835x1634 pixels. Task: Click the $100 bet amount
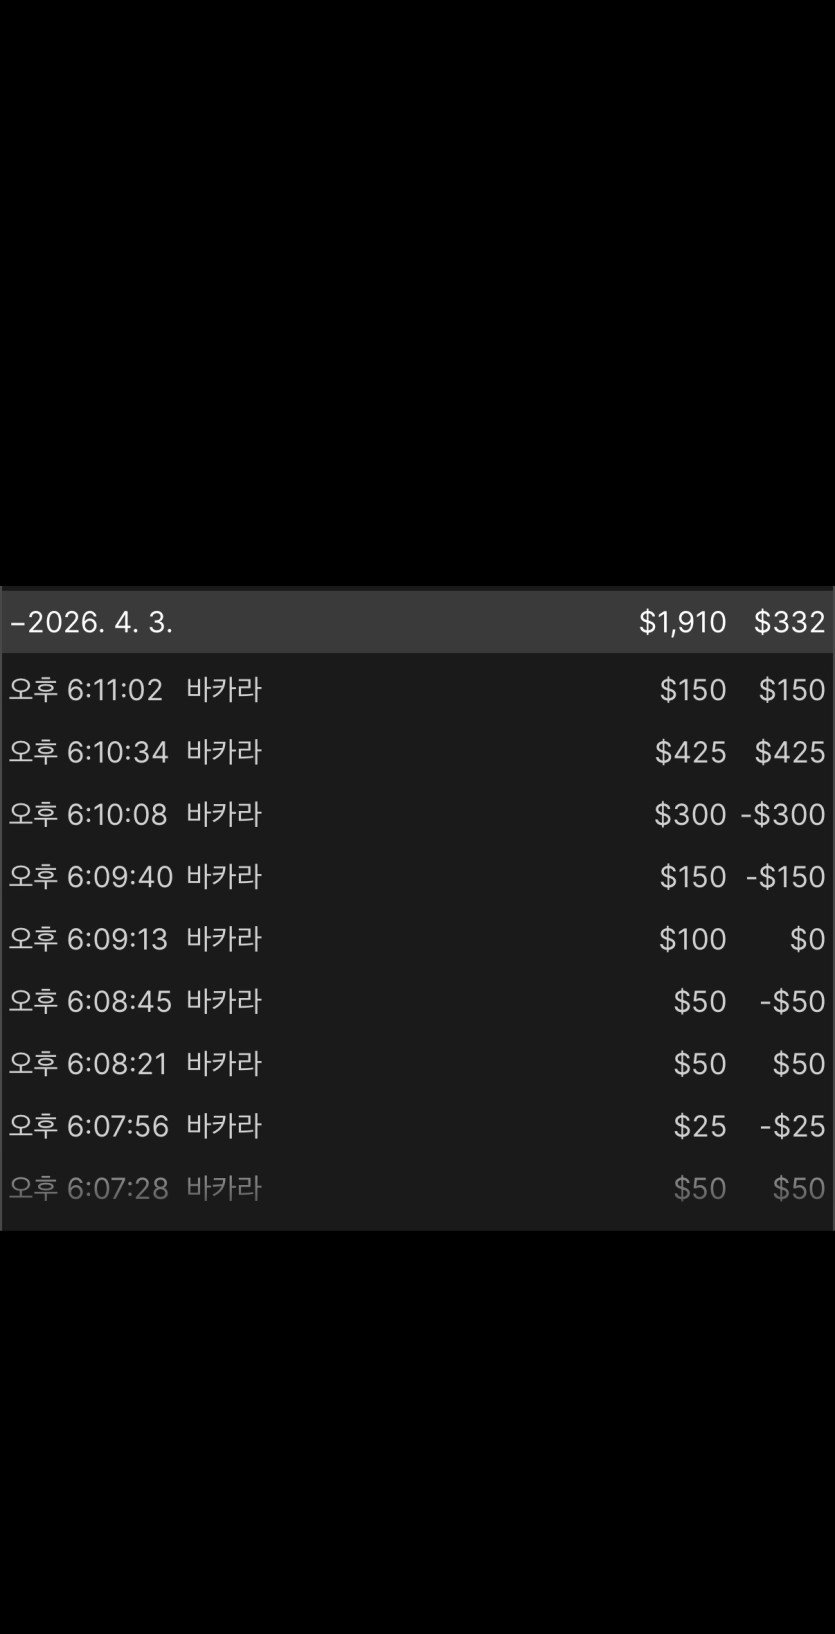[x=692, y=939]
